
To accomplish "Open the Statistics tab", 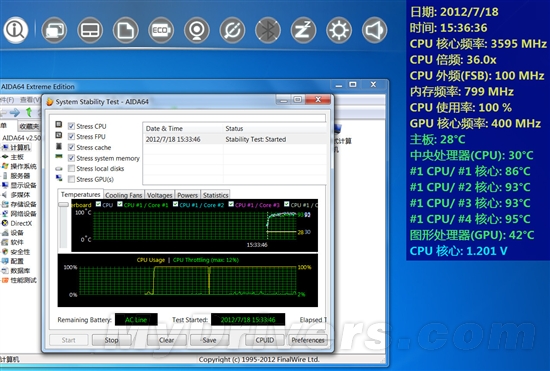I will tap(215, 195).
